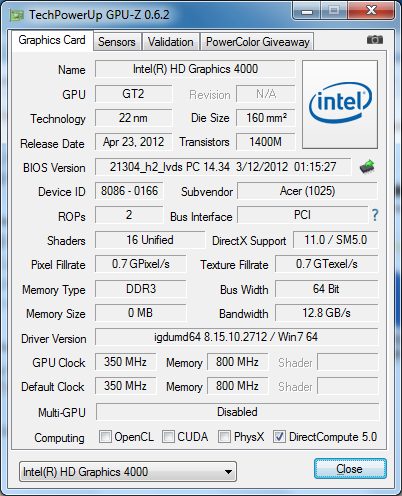The height and width of the screenshot is (496, 402).
Task: Click the Name field showing Intel HD Graphics
Action: pos(195,69)
